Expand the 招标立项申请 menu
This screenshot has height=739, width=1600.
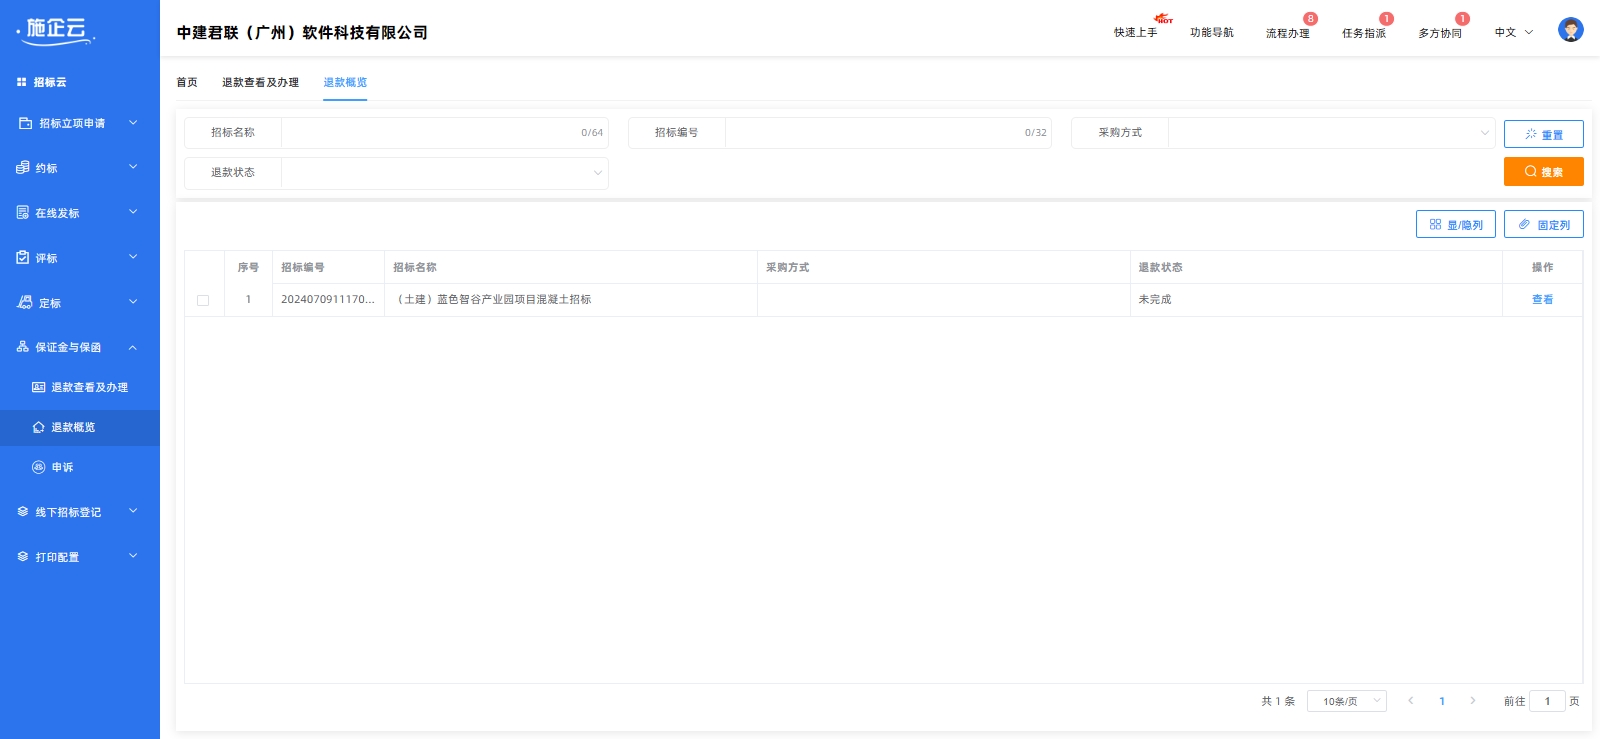[x=78, y=123]
